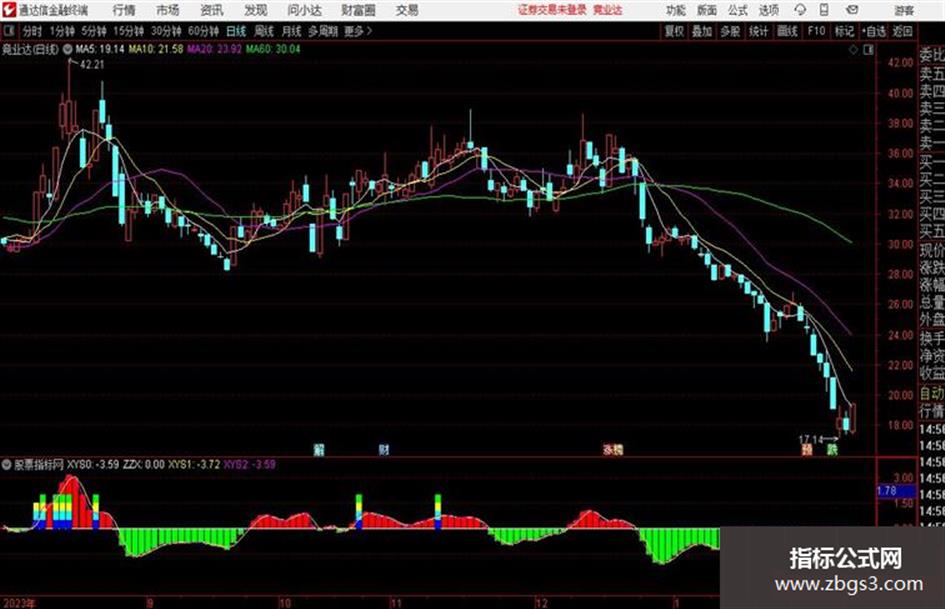This screenshot has height=609, width=945.
Task: Expand the MA indicator dropdown beside 竞业达(日线)
Action: (x=68, y=49)
